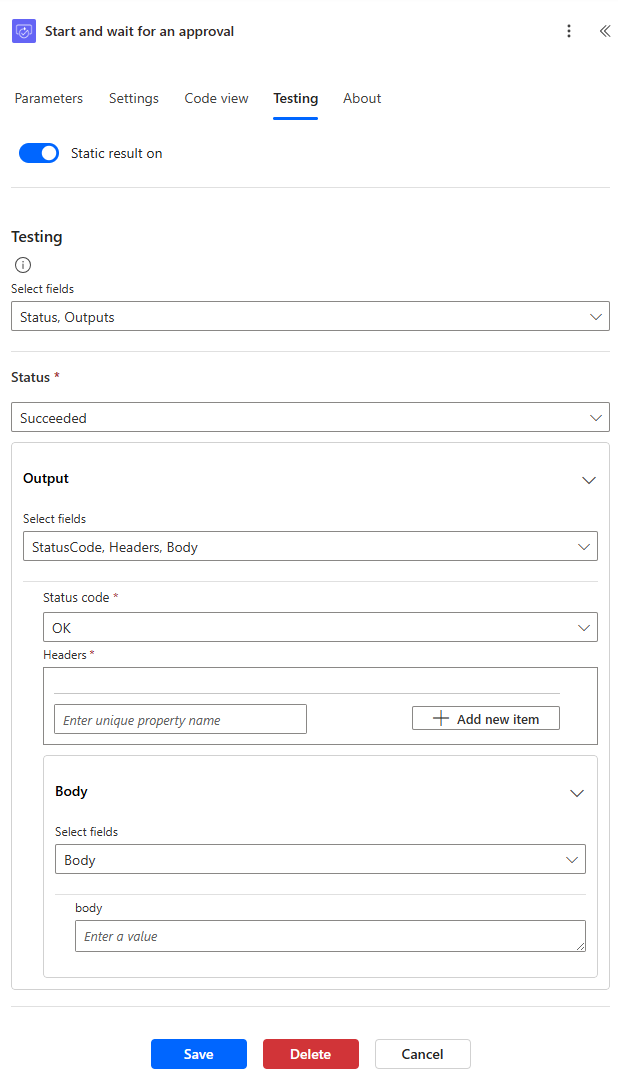Collapse the Body section chevron
Image resolution: width=618 pixels, height=1086 pixels.
(x=577, y=793)
